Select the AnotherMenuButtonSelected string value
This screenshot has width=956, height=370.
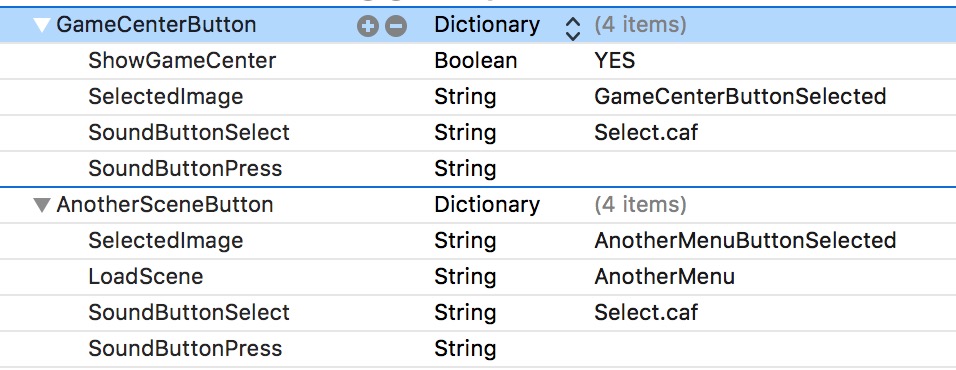pyautogui.click(x=745, y=241)
